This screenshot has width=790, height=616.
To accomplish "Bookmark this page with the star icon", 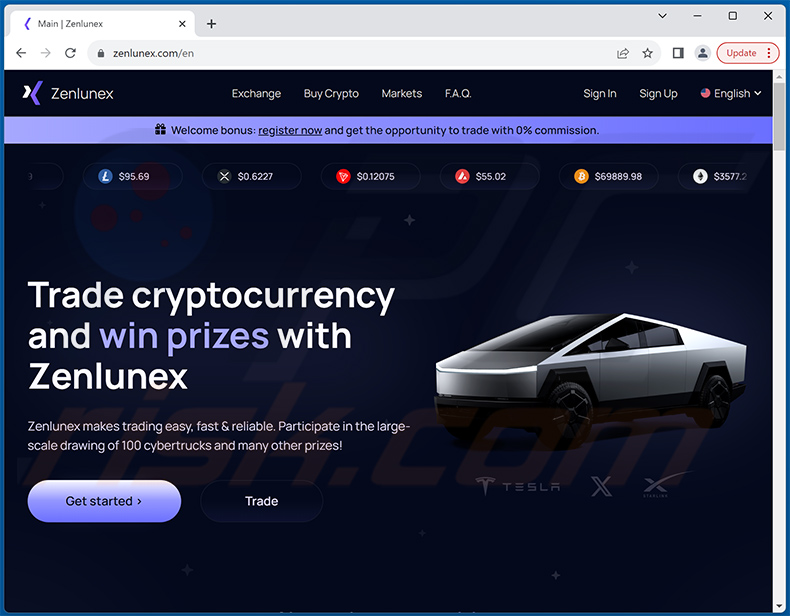I will click(647, 53).
